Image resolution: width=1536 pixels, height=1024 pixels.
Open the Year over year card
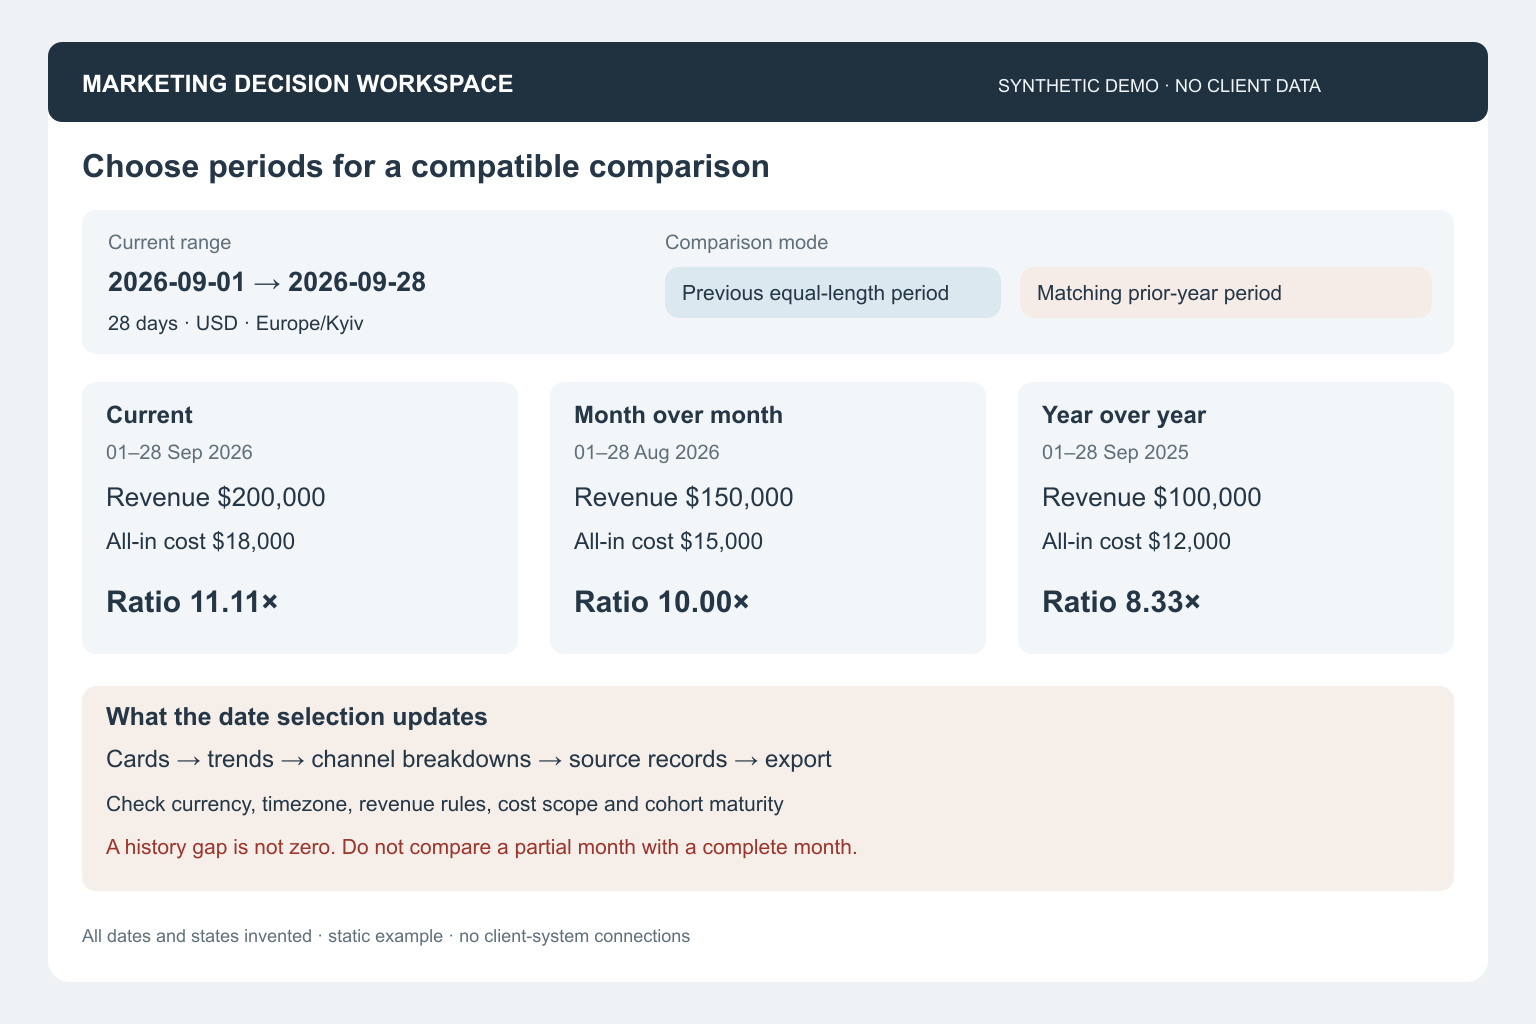pyautogui.click(x=1236, y=518)
